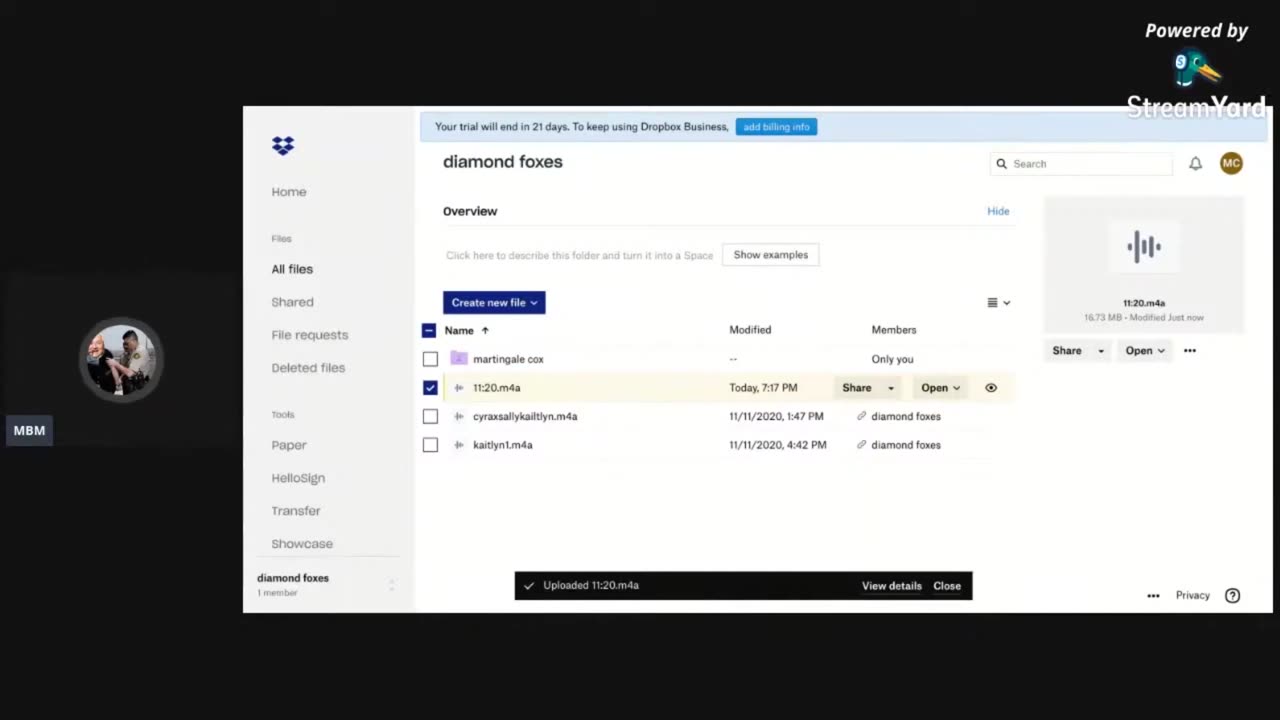Expand Open dropdown on 11:20.m4a row
The width and height of the screenshot is (1280, 720).
(x=940, y=388)
